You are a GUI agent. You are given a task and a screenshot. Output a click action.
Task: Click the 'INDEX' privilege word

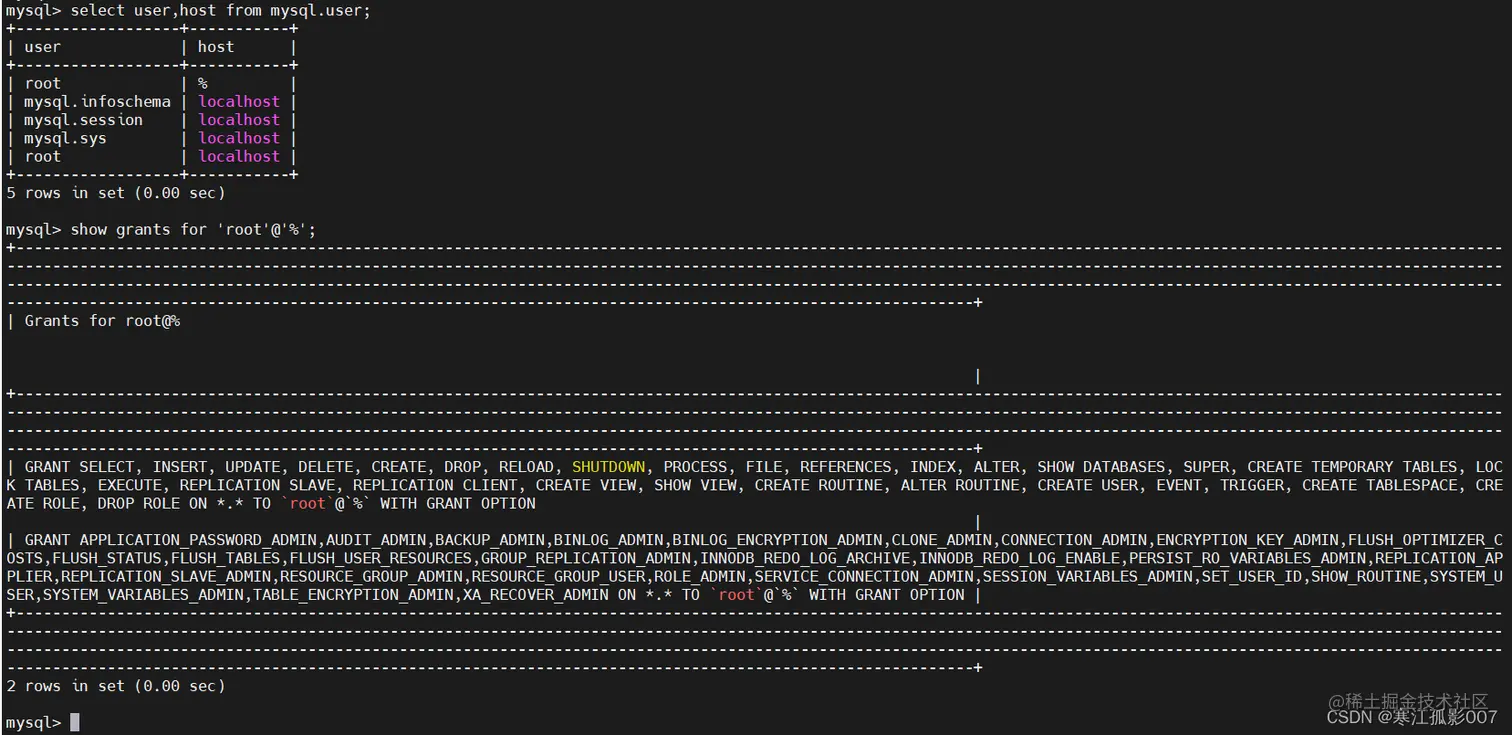pos(933,467)
